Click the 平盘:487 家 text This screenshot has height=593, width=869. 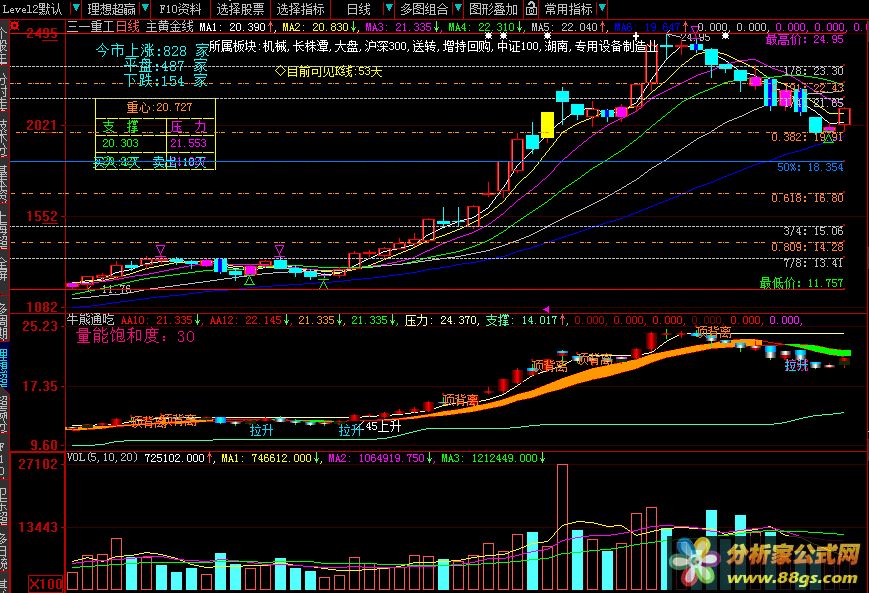coord(166,65)
